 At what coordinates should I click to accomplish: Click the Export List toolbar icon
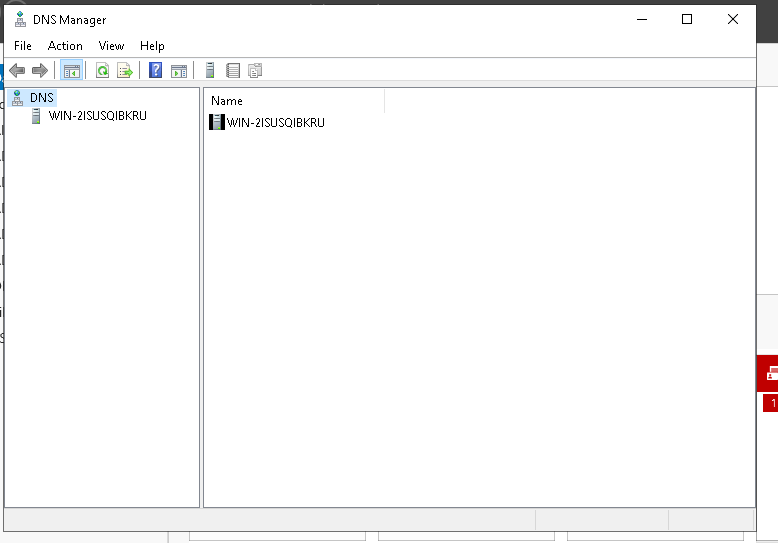pyautogui.click(x=125, y=70)
